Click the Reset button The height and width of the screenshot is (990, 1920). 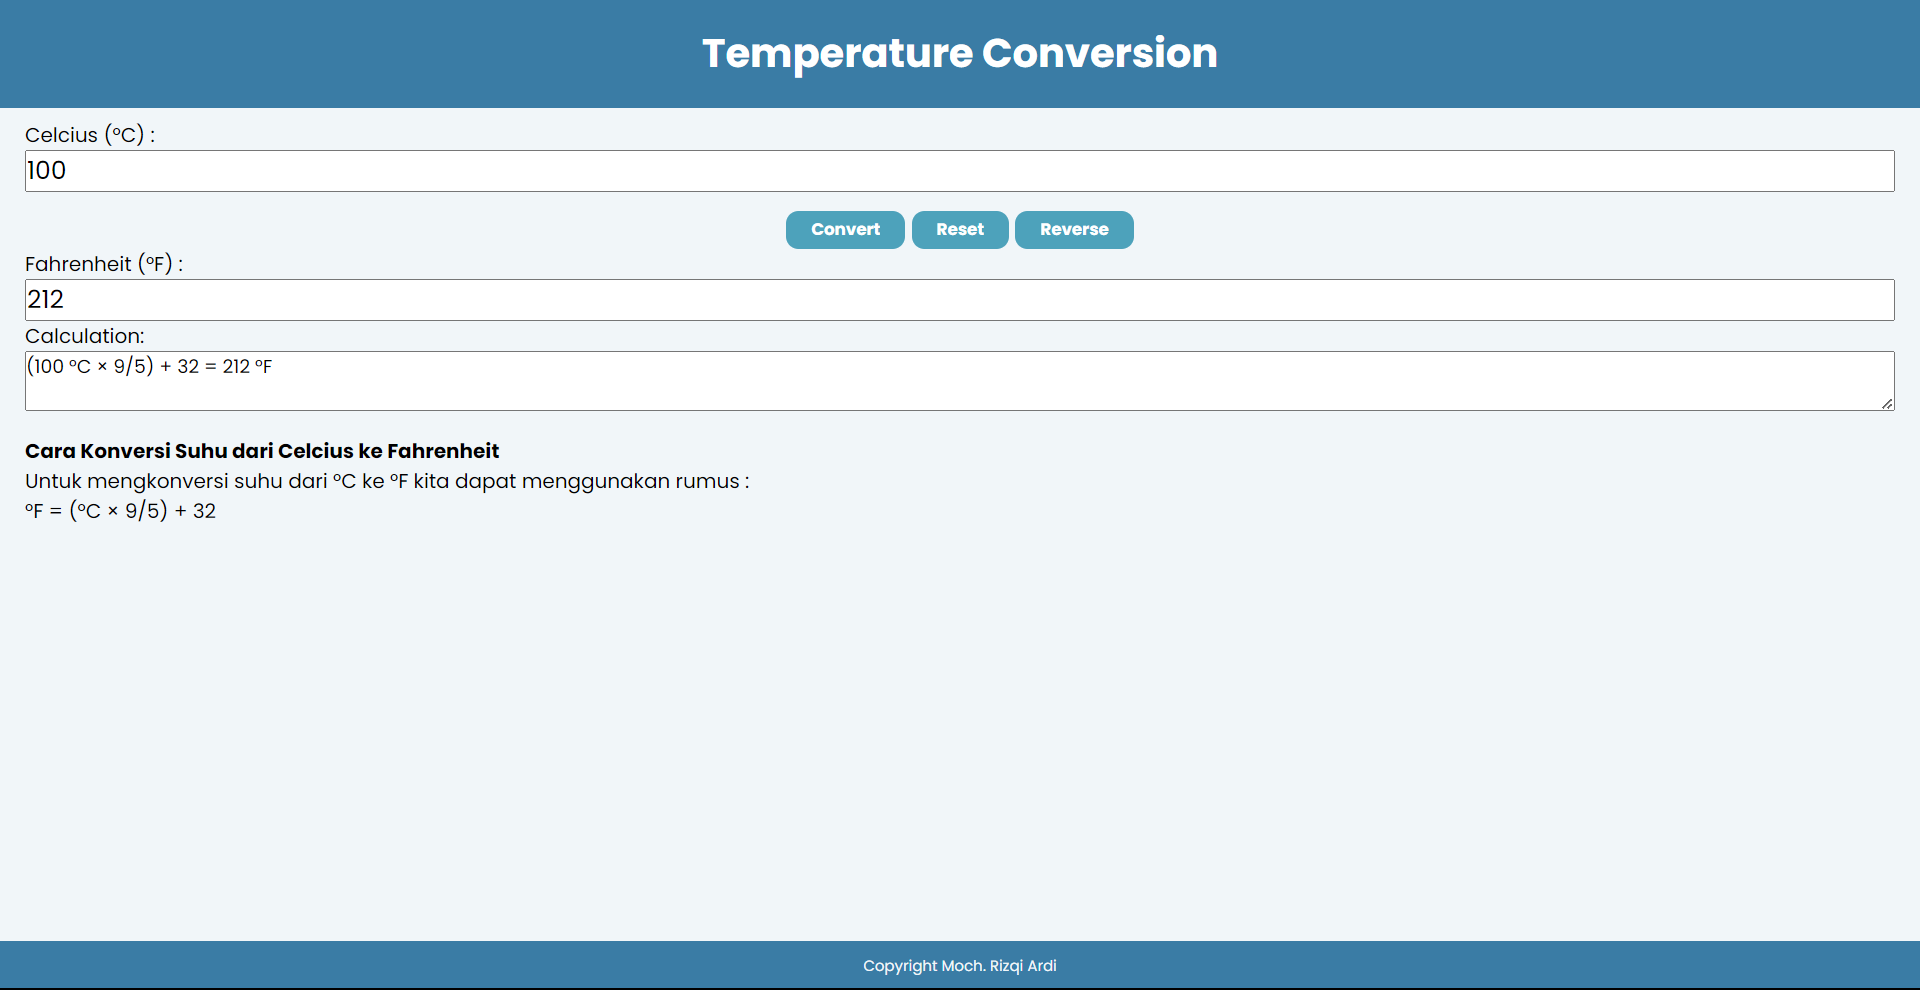coord(960,230)
